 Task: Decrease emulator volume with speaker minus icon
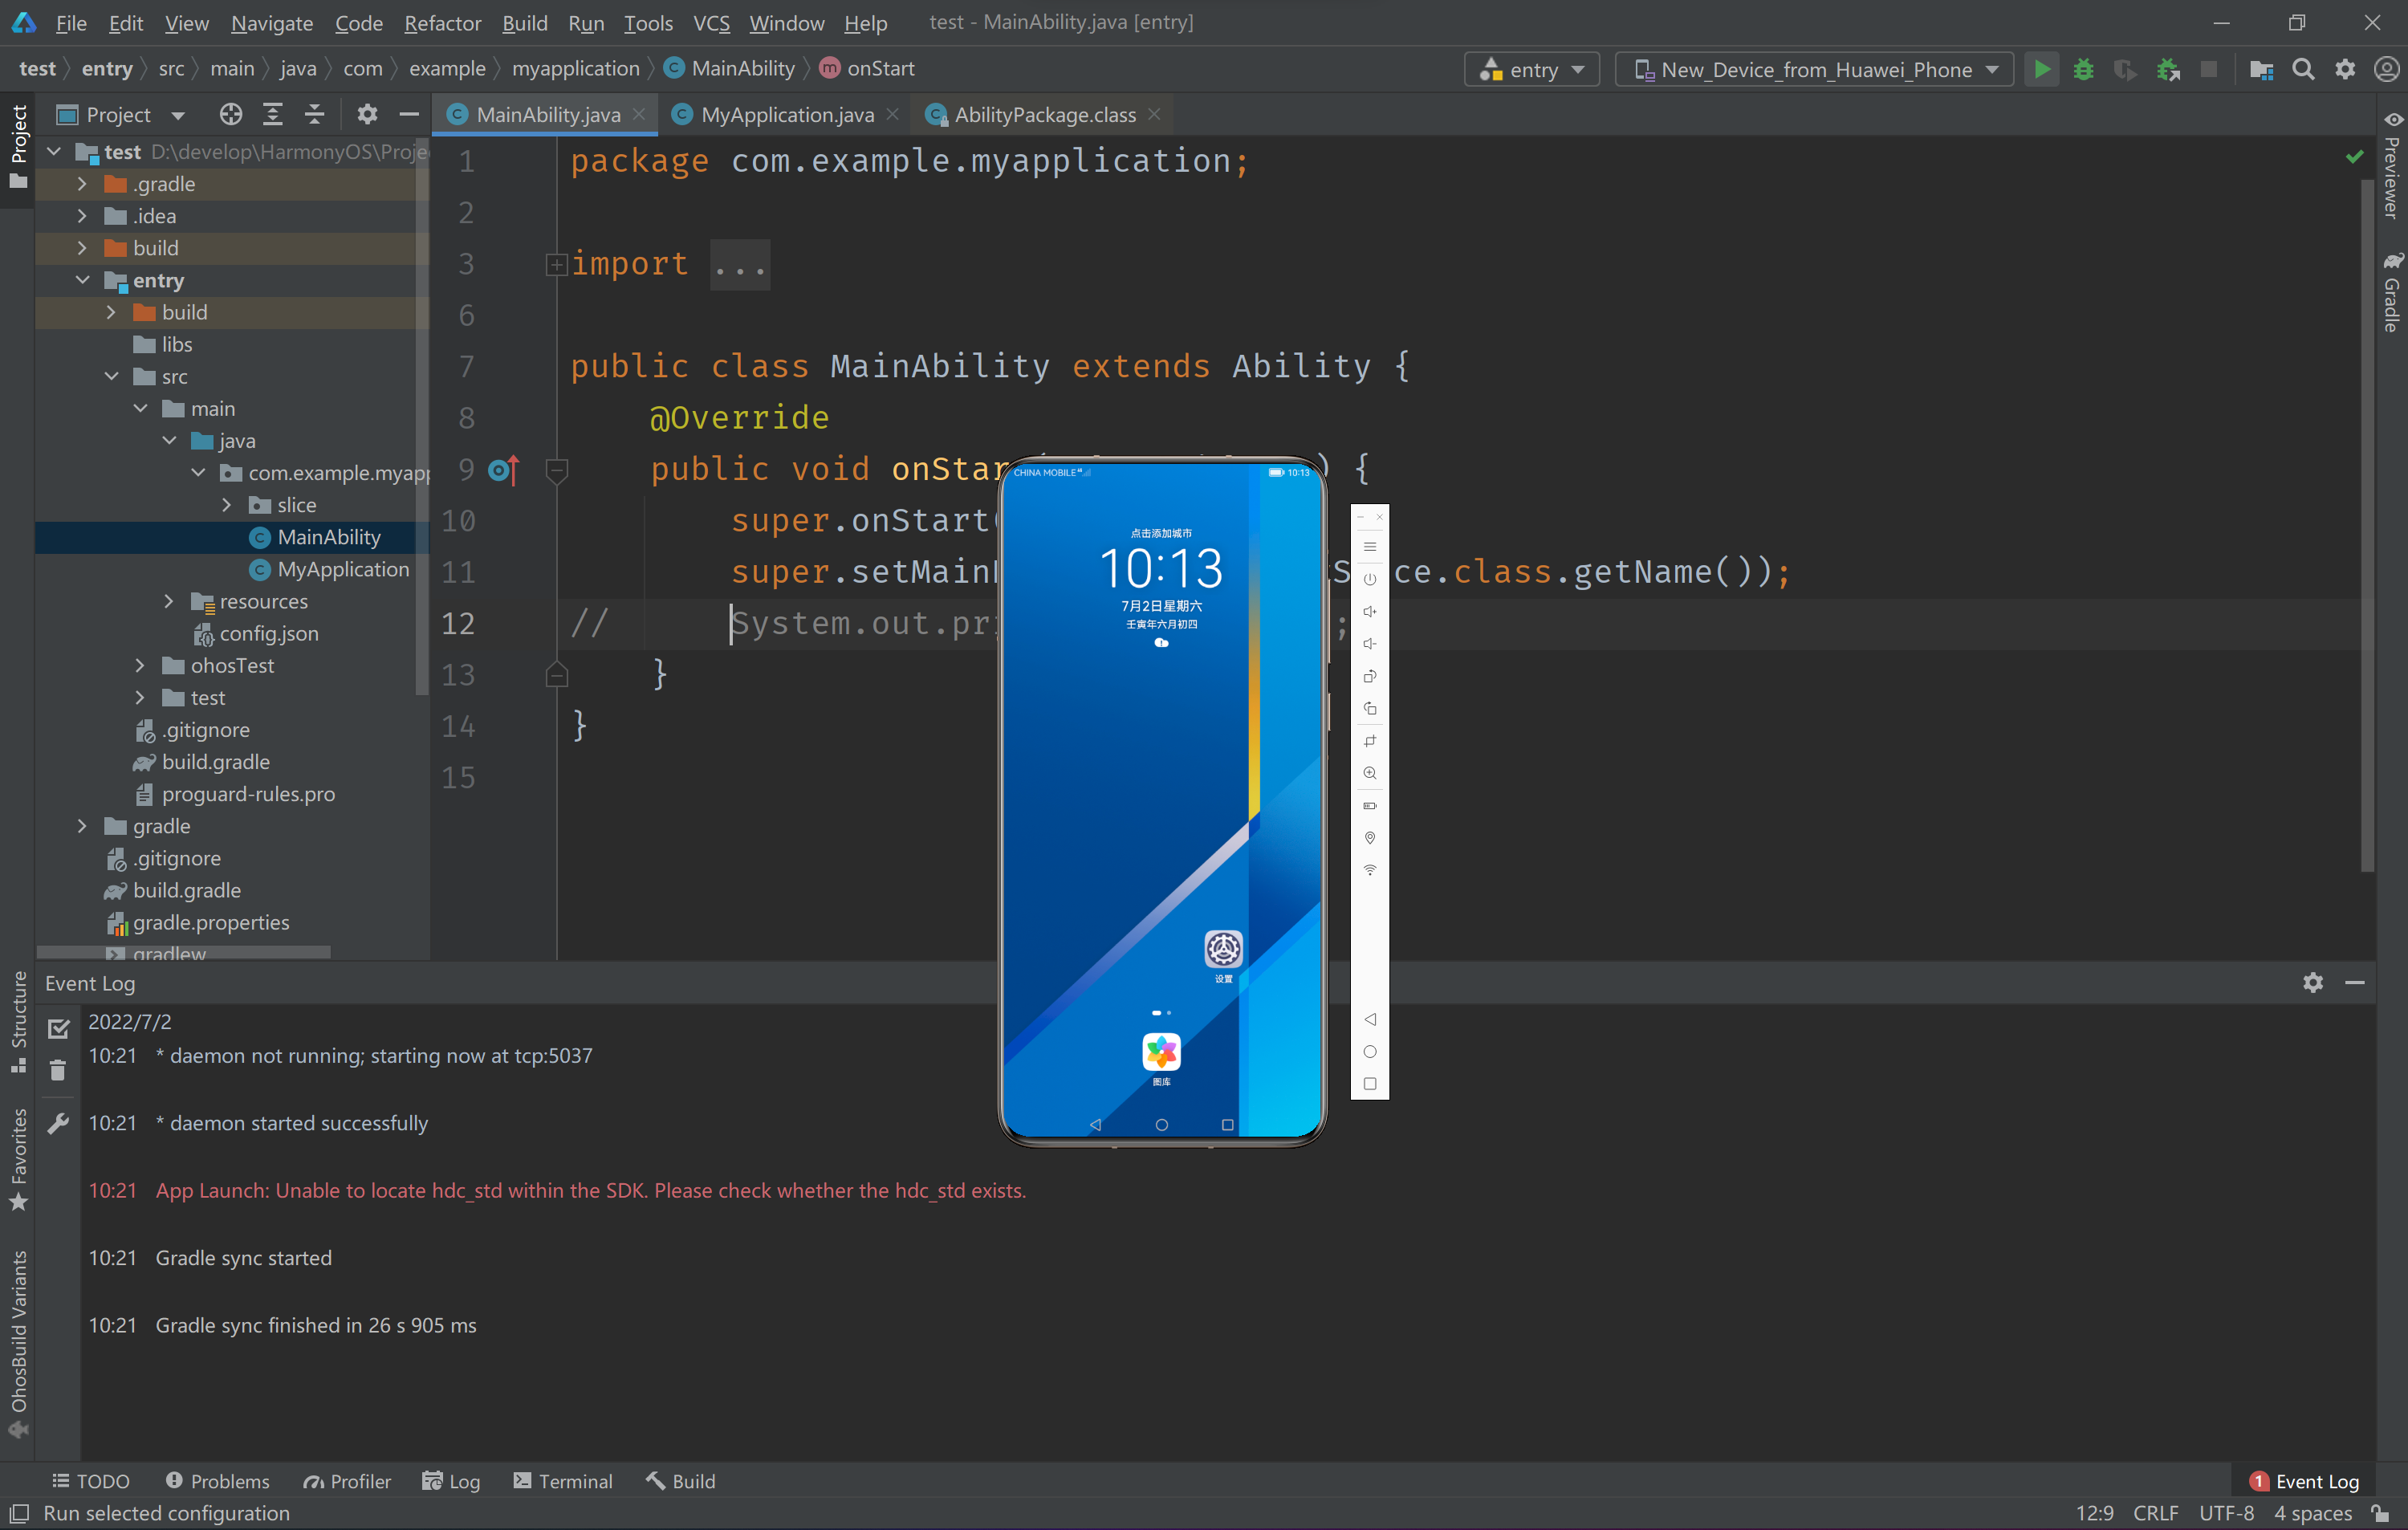[1370, 643]
